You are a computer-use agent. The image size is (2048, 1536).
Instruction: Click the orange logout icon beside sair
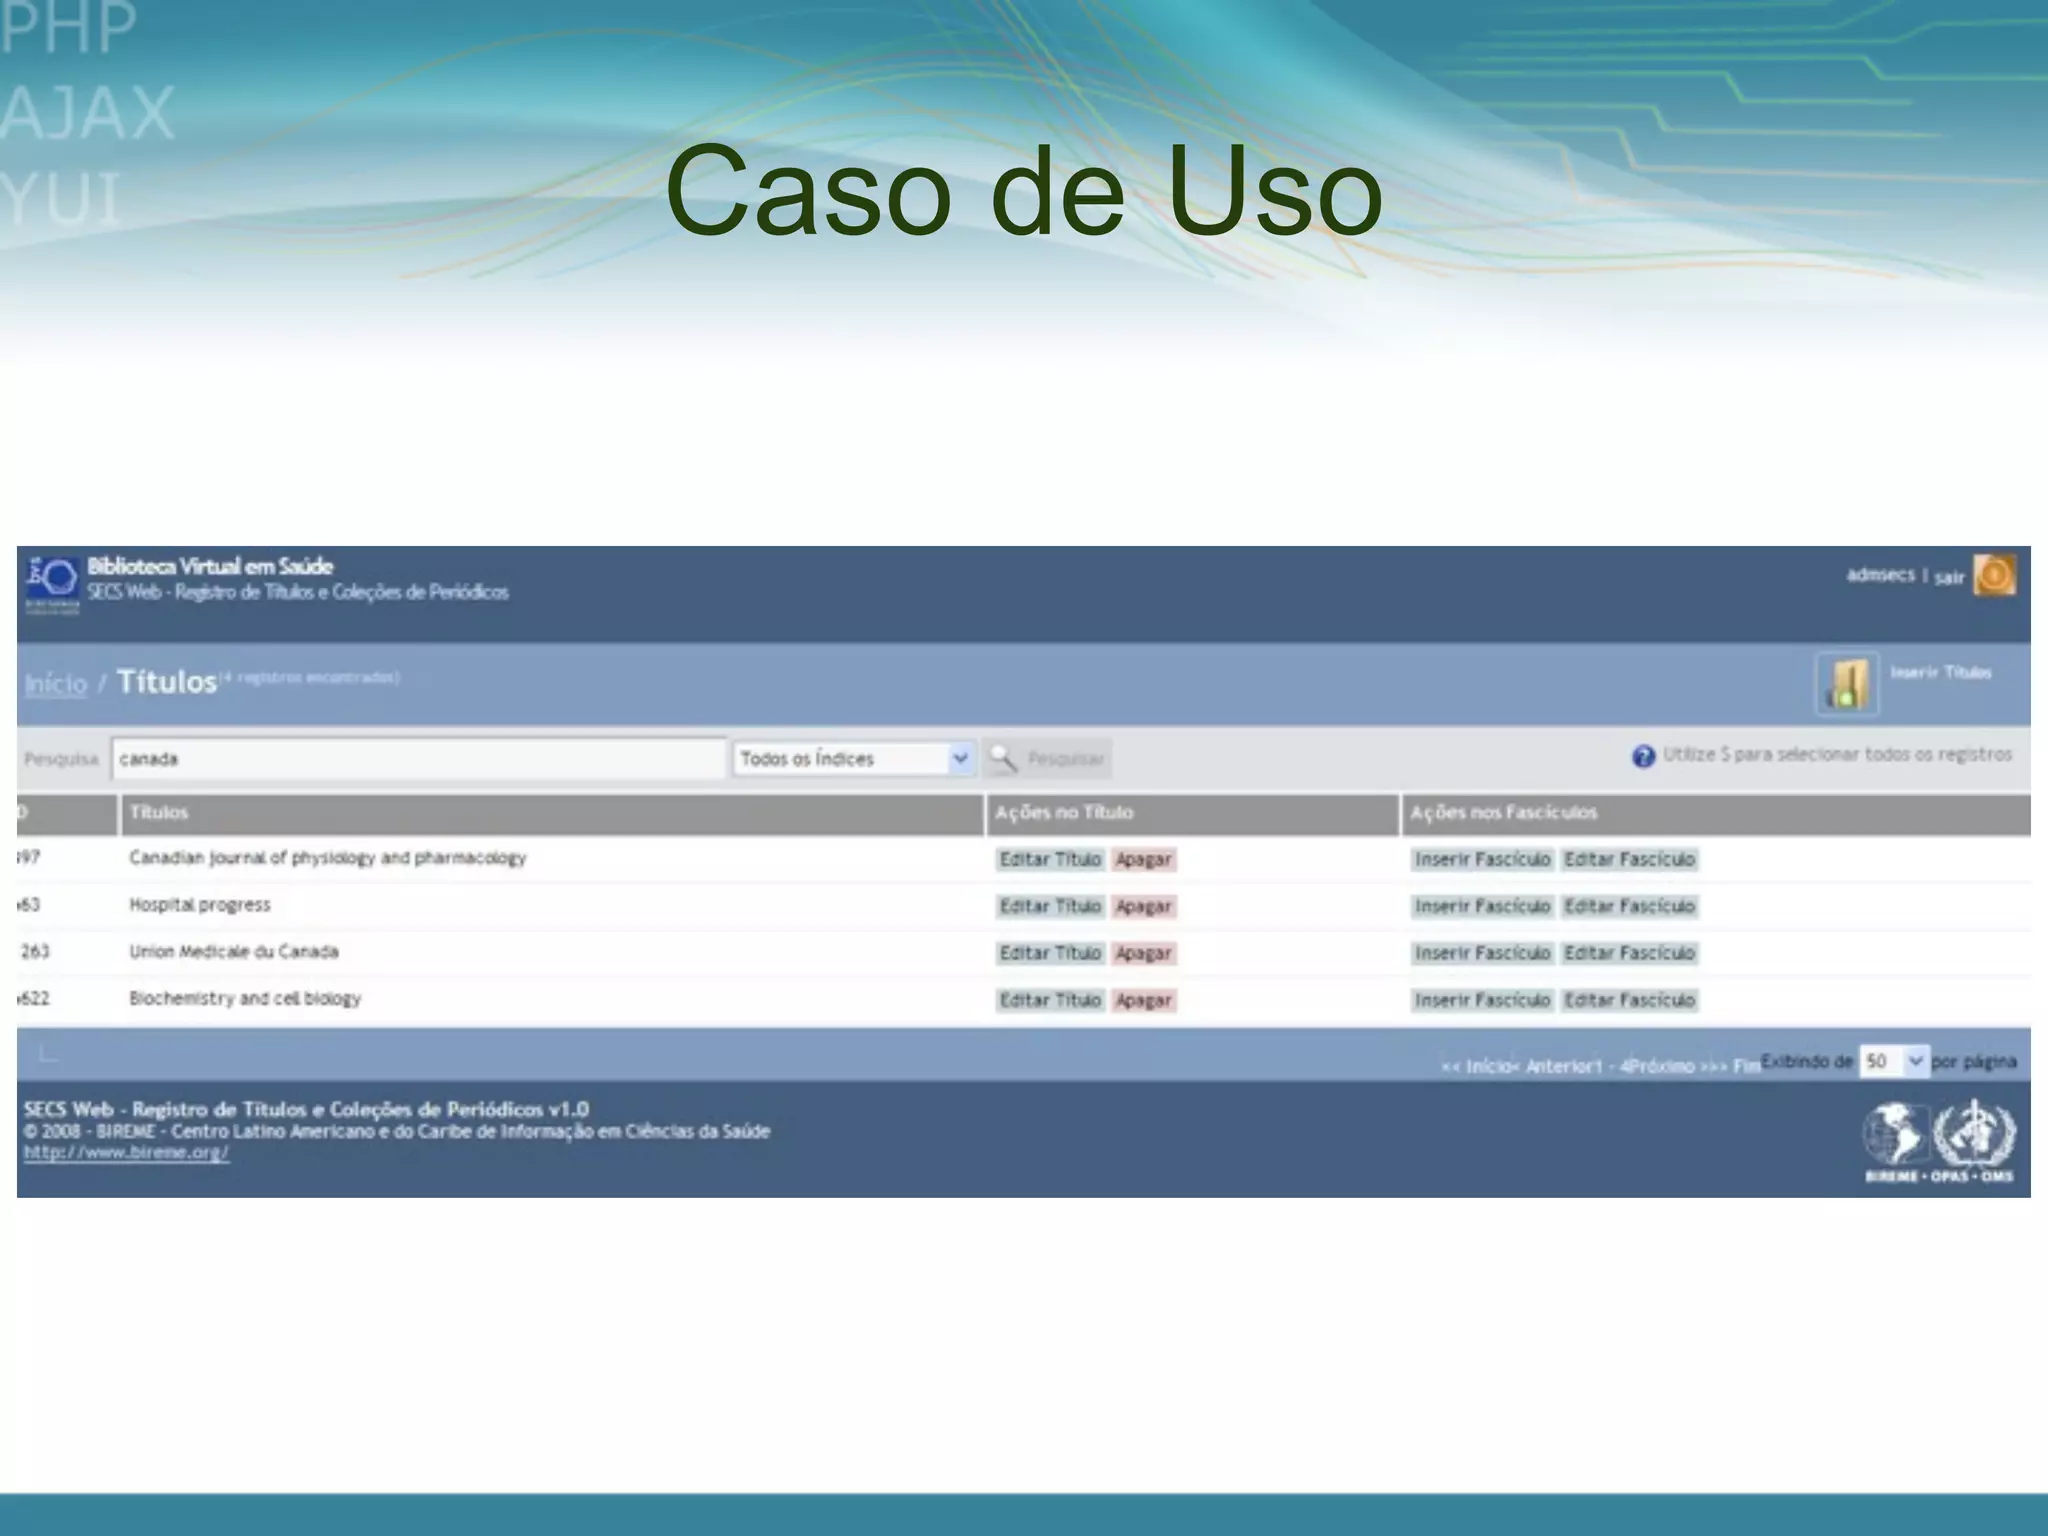coord(1994,575)
